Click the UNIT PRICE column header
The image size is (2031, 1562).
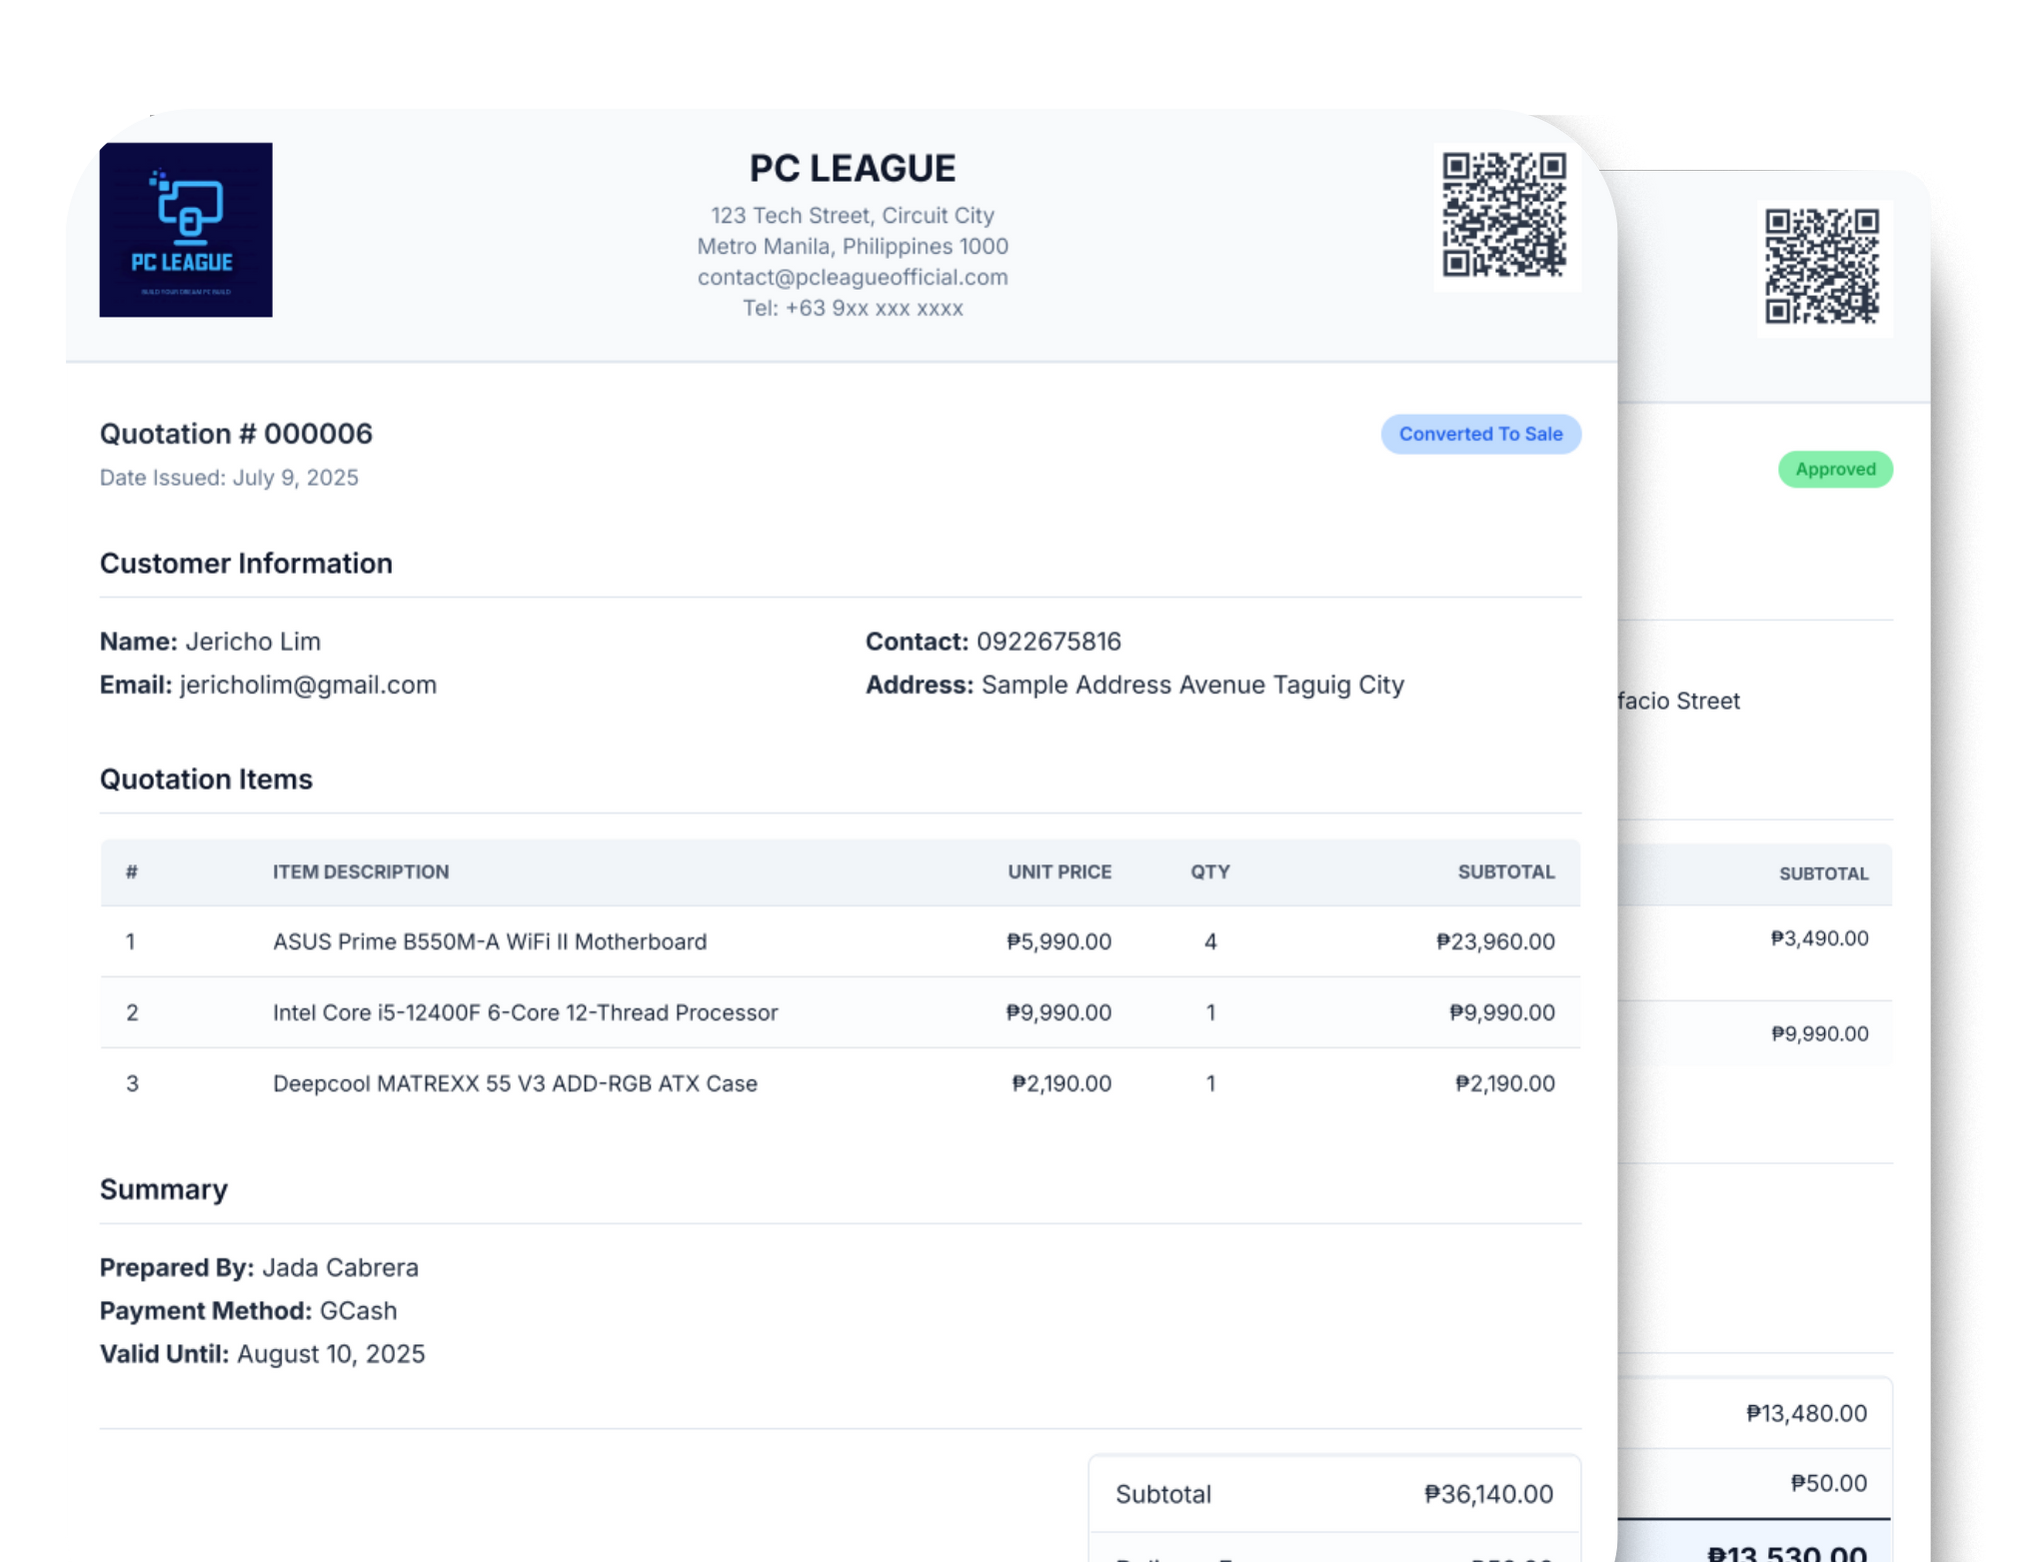tap(1060, 872)
